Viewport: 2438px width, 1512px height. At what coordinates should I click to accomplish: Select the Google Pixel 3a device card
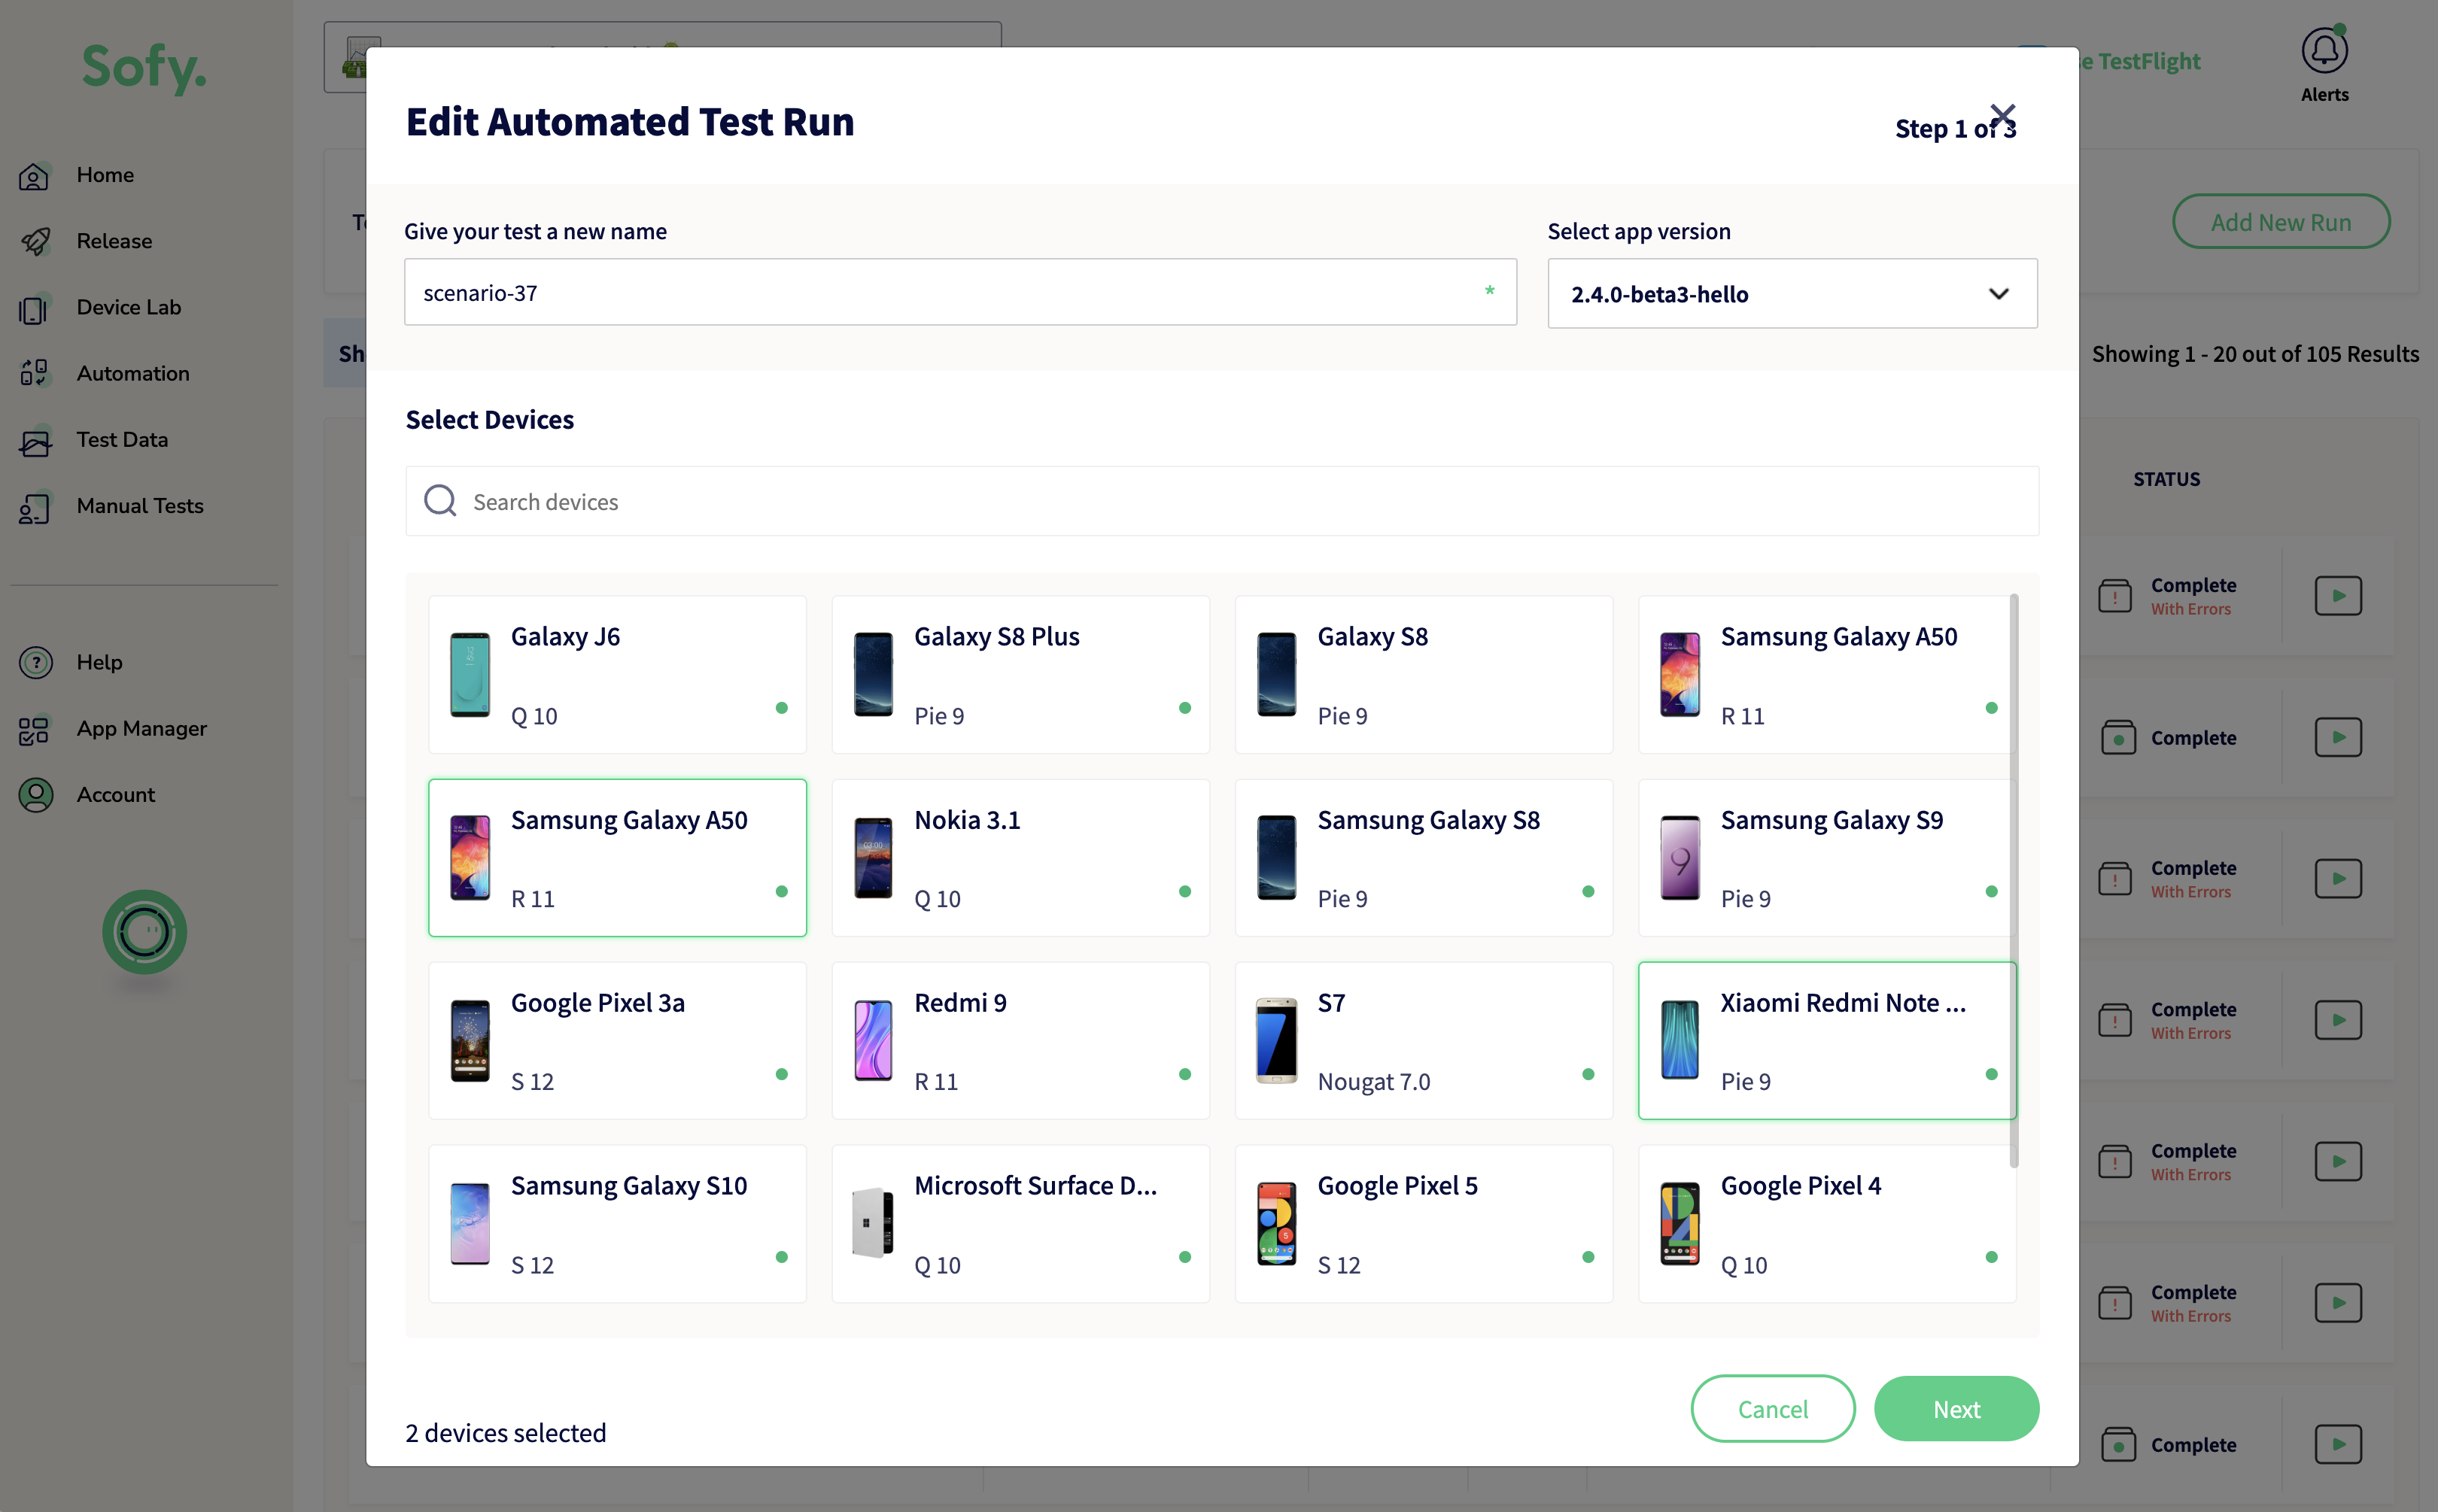click(x=617, y=1040)
